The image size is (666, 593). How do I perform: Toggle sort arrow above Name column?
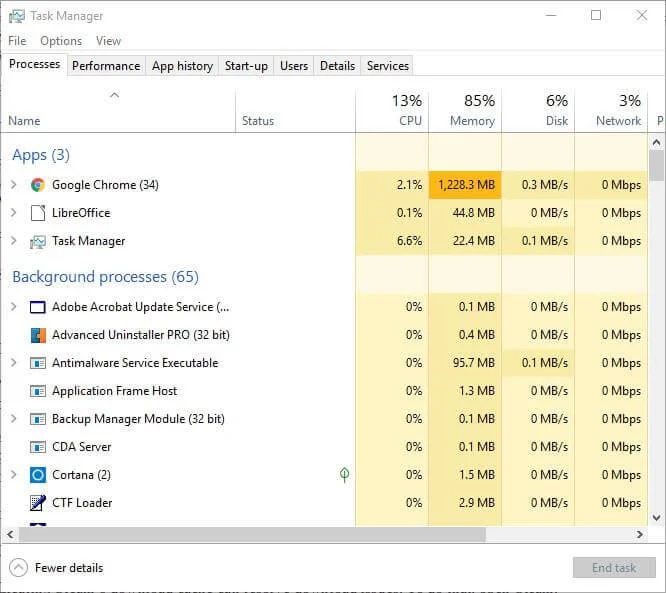pos(114,95)
